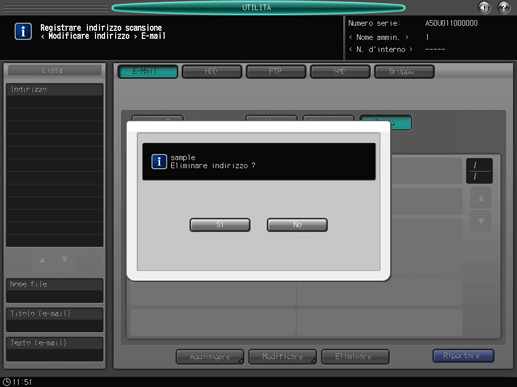Switch to the HDD tab
Image resolution: width=517 pixels, height=387 pixels.
coord(212,71)
